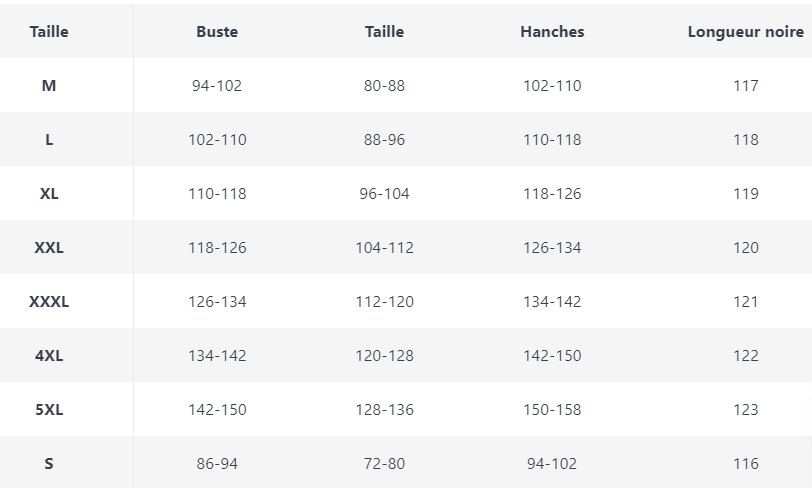
Task: Select Hanches value 142-150 in 4XL row
Action: [x=552, y=355]
